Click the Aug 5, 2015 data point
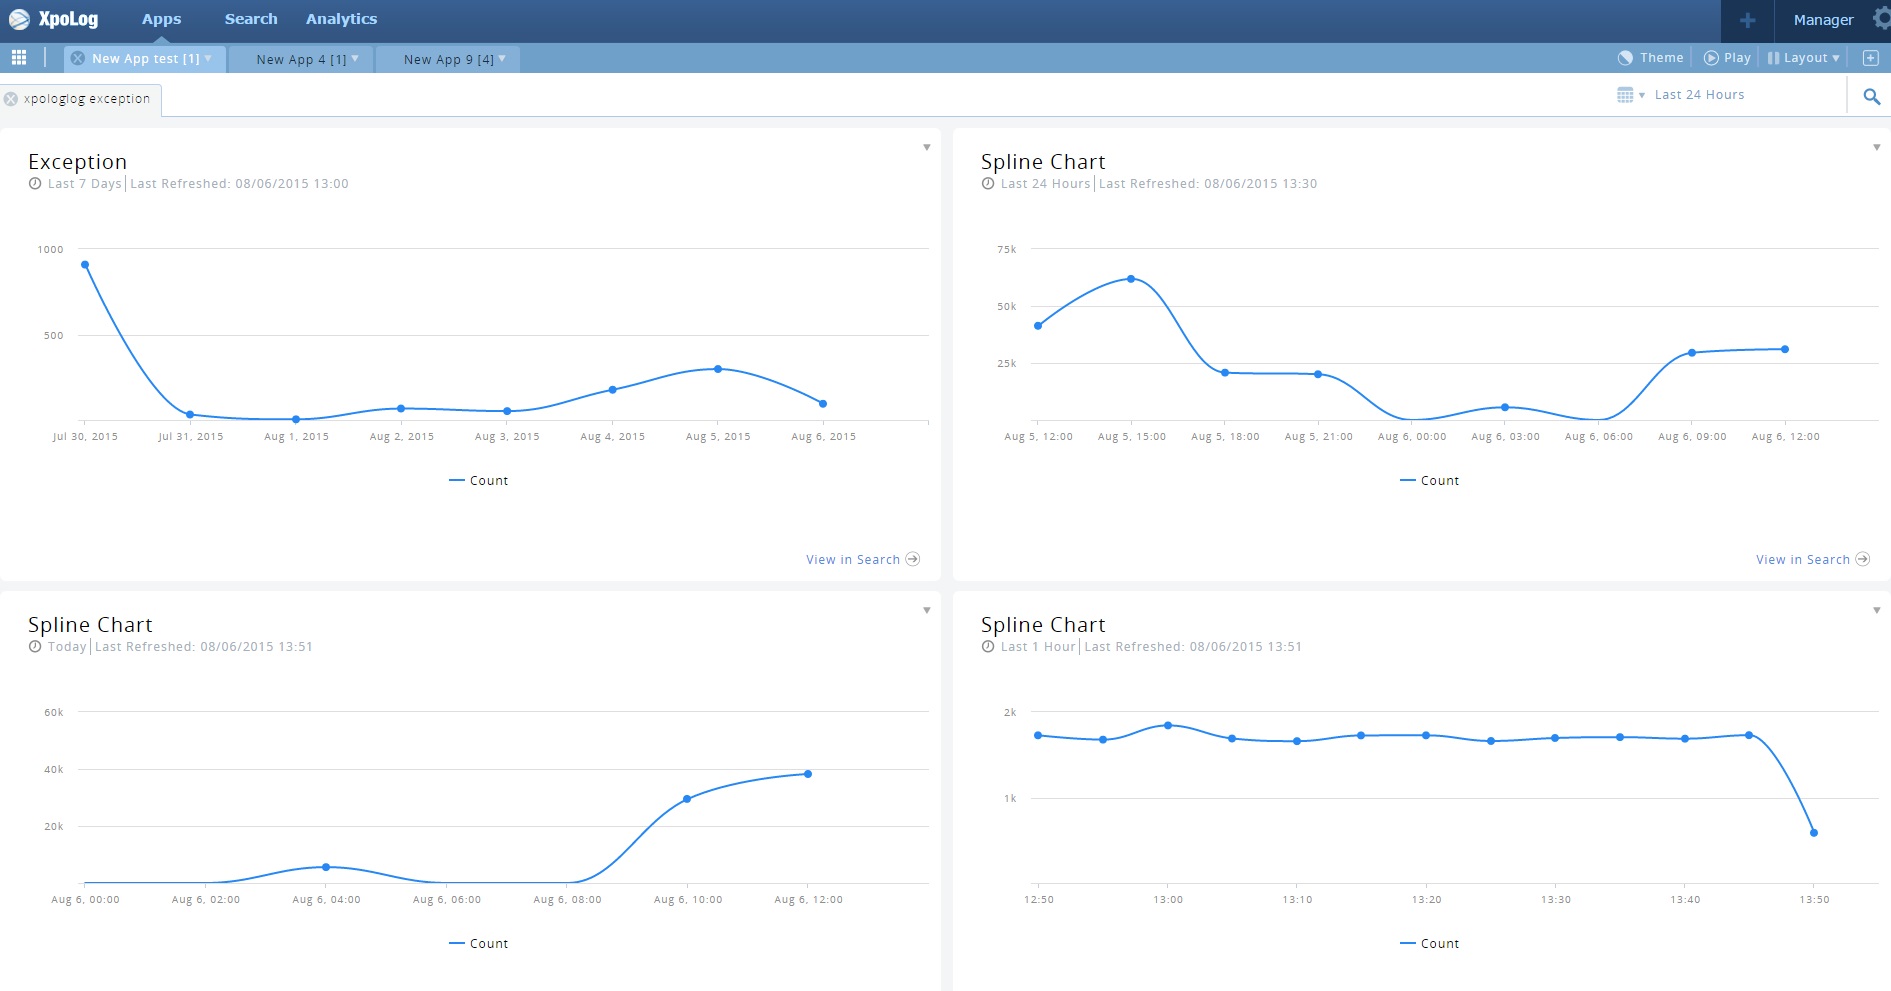Image resolution: width=1891 pixels, height=991 pixels. [718, 369]
